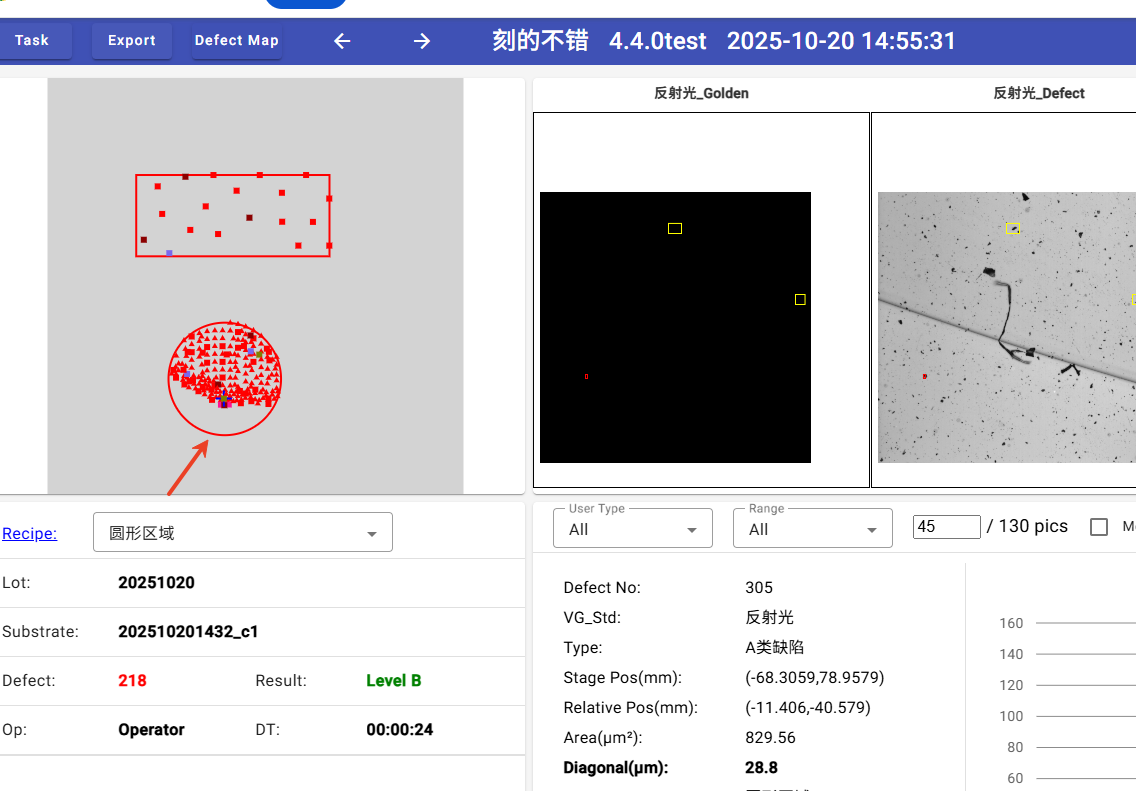Follow the Recipe link
This screenshot has width=1136, height=791.
[30, 533]
